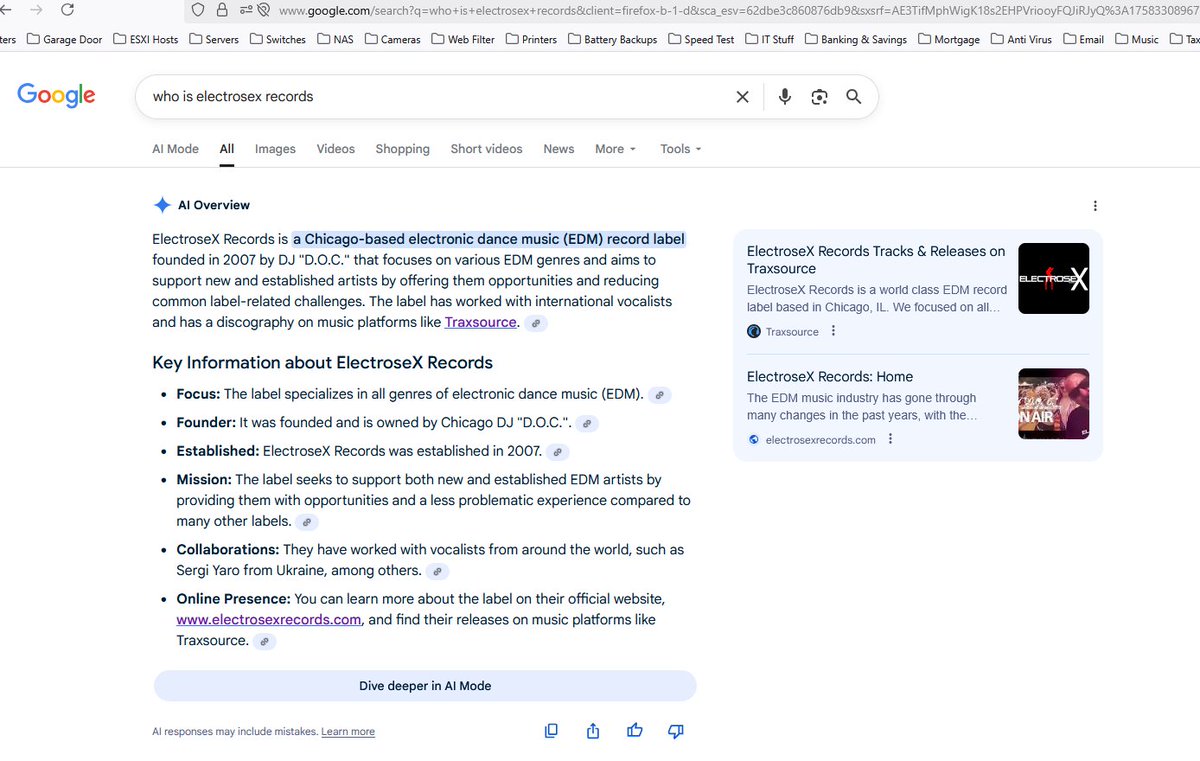The image size is (1200, 761).
Task: Open the shield tracking protection icon
Action: tap(197, 10)
